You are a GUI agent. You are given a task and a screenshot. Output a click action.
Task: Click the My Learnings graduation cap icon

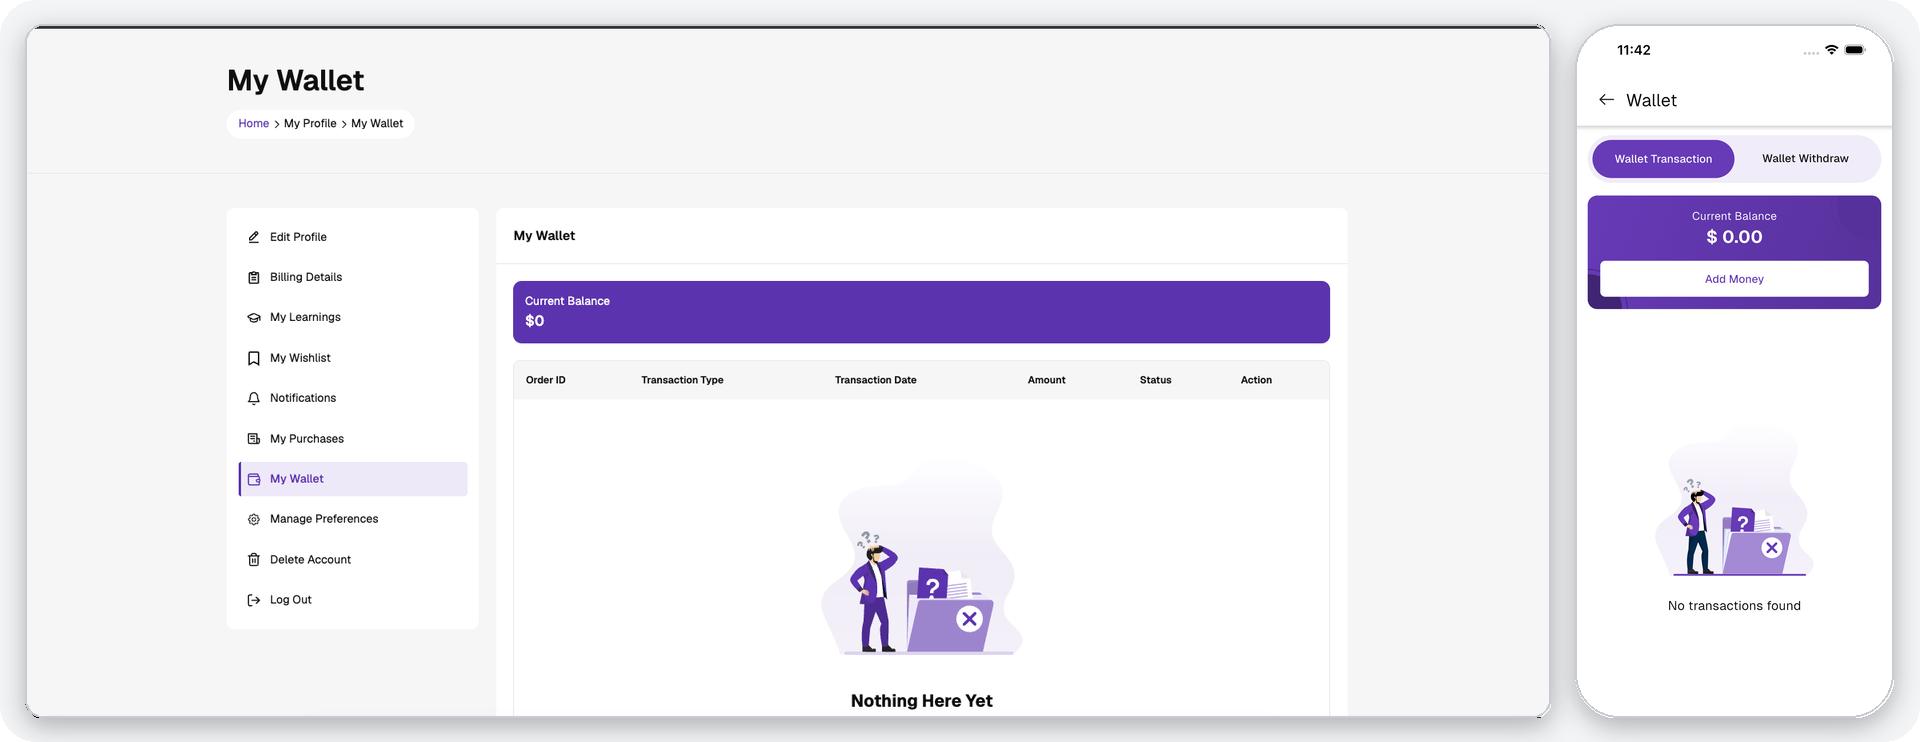click(254, 318)
